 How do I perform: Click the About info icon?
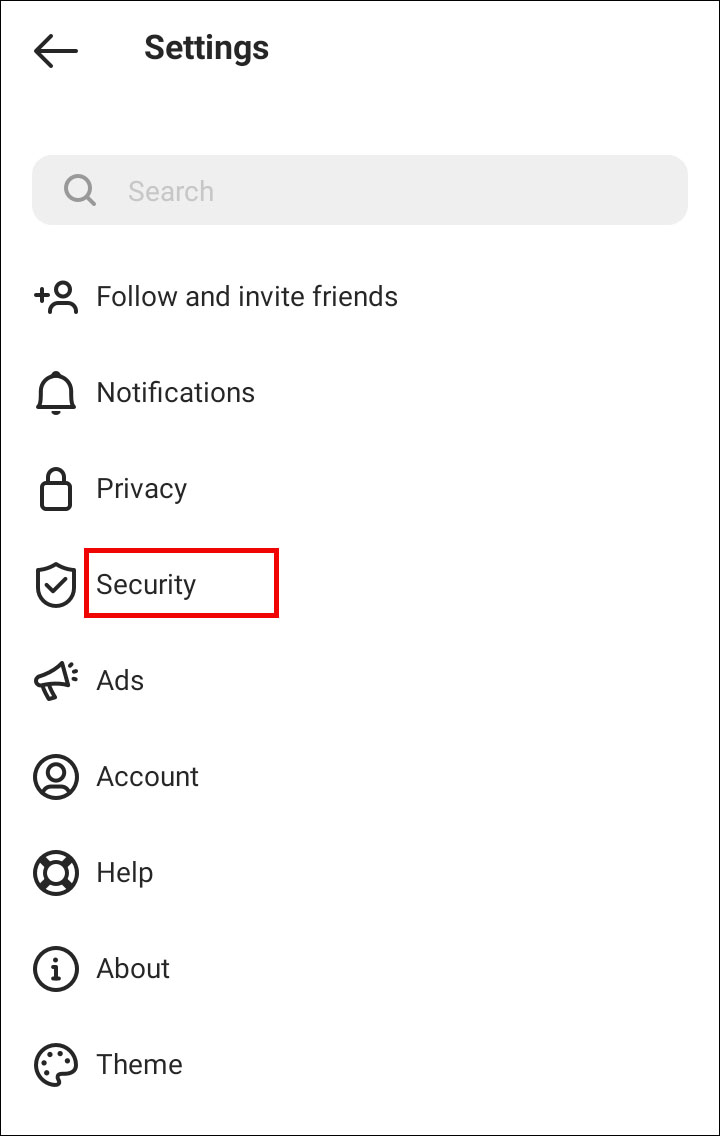point(56,969)
